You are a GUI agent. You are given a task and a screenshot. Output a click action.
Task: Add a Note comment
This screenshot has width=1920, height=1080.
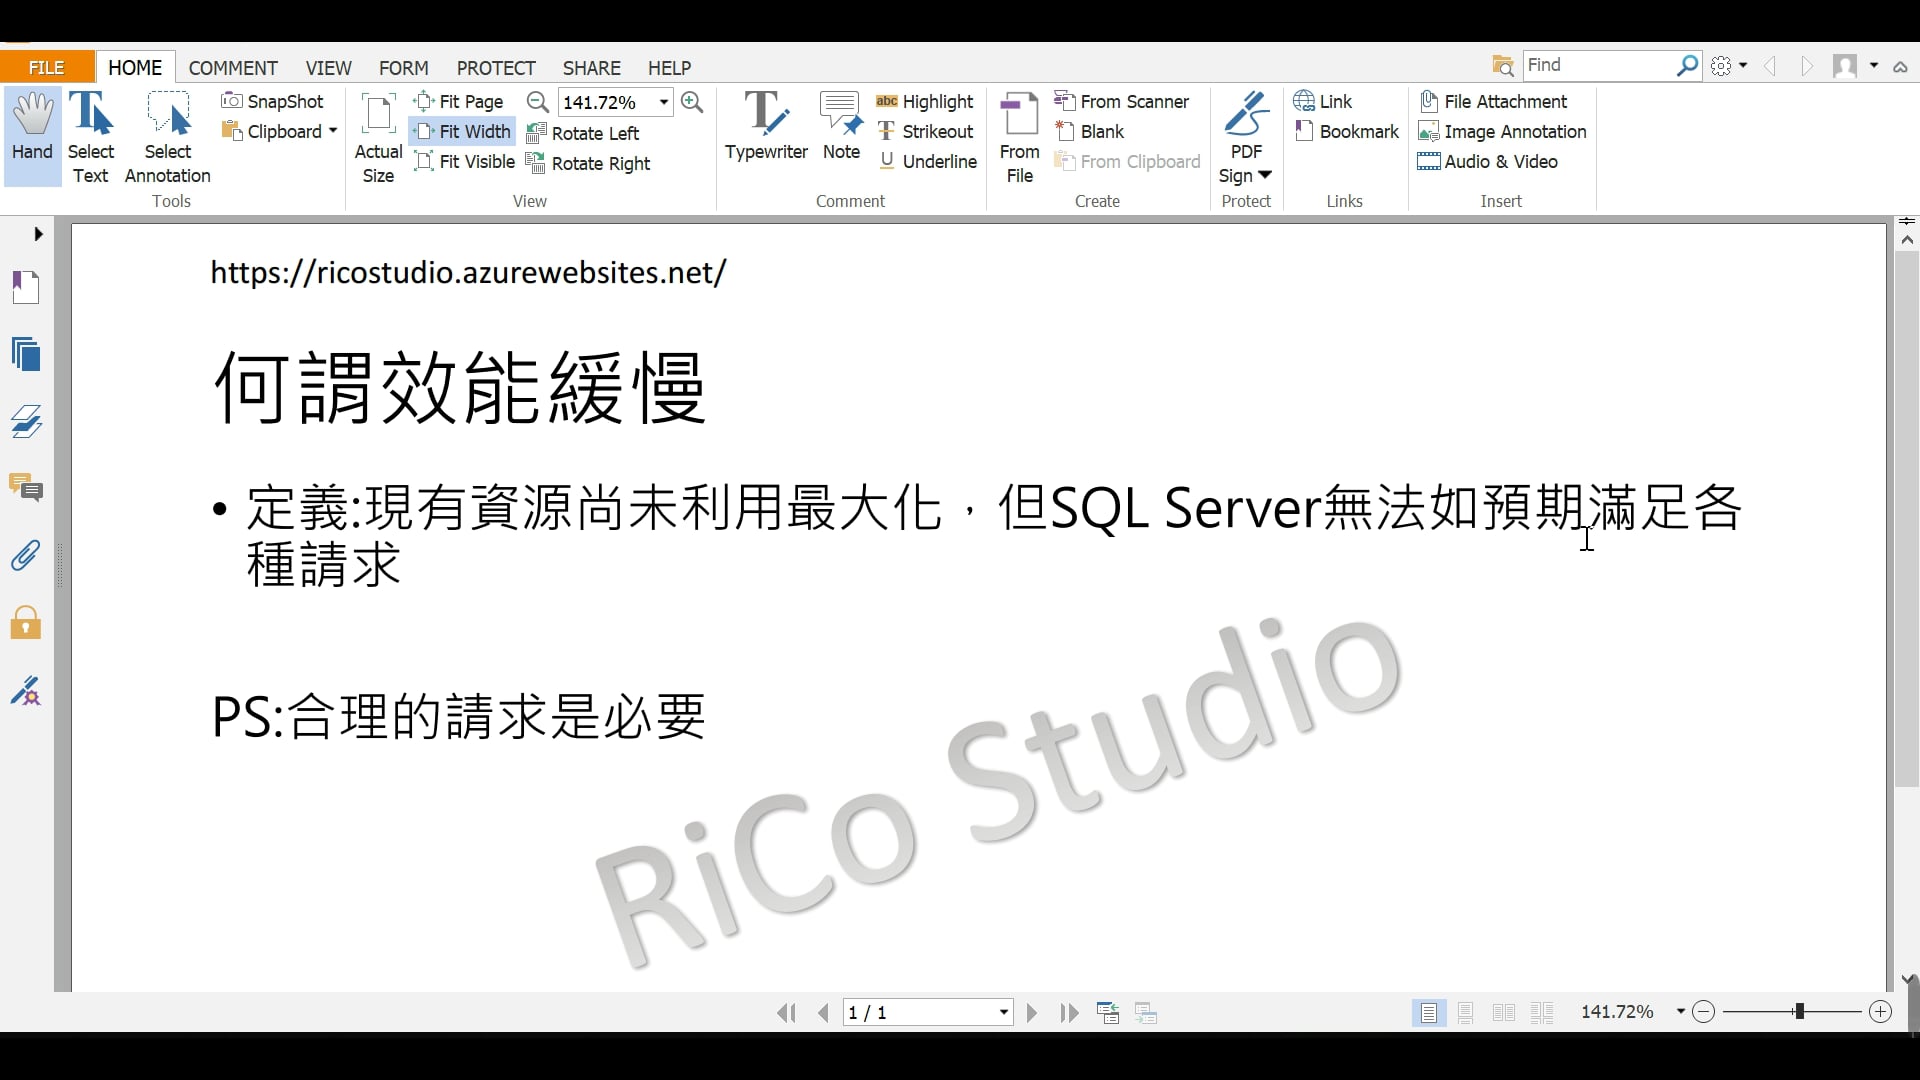tap(841, 126)
